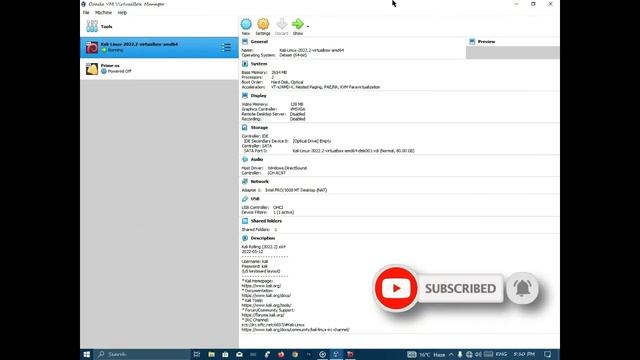The image size is (640, 360).
Task: Open the Help menu
Action: pyautogui.click(x=122, y=13)
